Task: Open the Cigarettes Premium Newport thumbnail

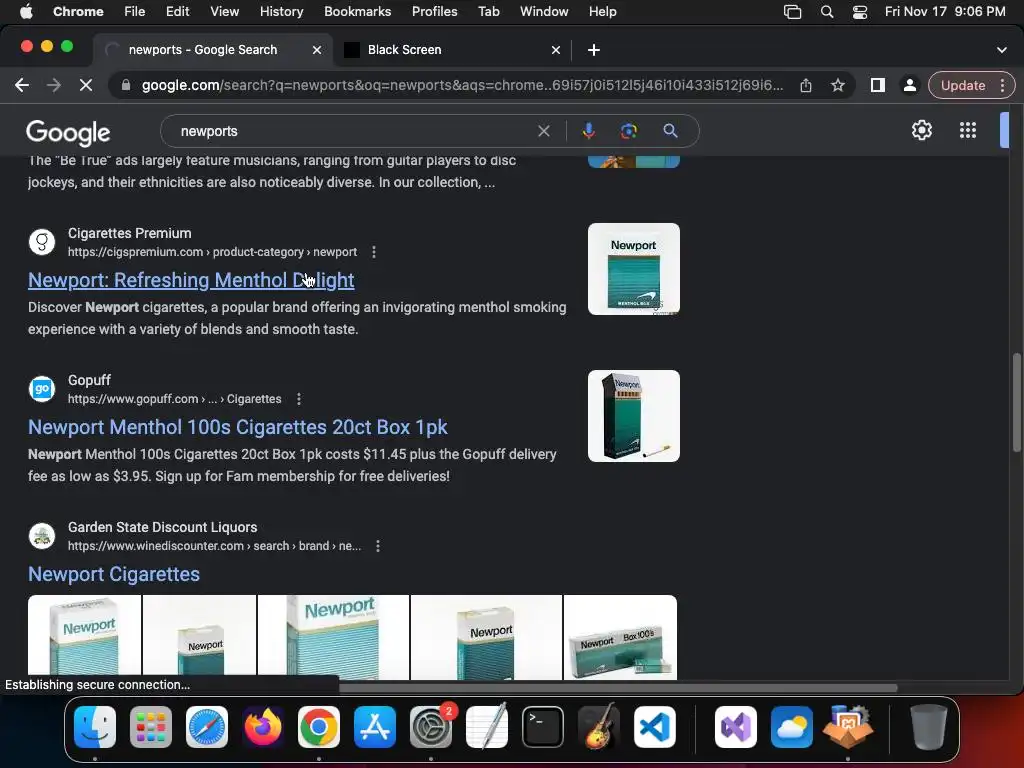Action: click(x=633, y=269)
